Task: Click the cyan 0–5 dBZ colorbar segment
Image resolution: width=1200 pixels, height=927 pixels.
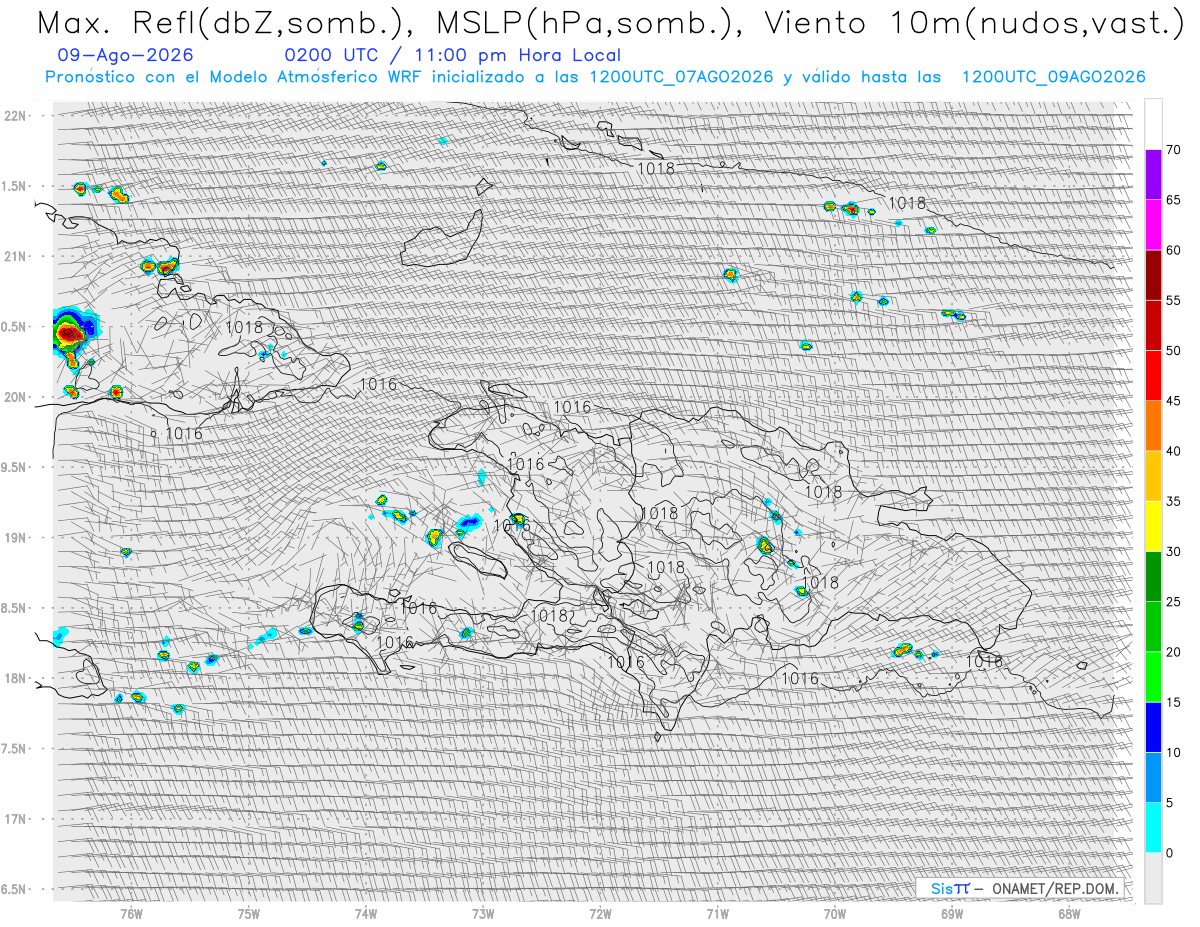Action: tap(1153, 827)
